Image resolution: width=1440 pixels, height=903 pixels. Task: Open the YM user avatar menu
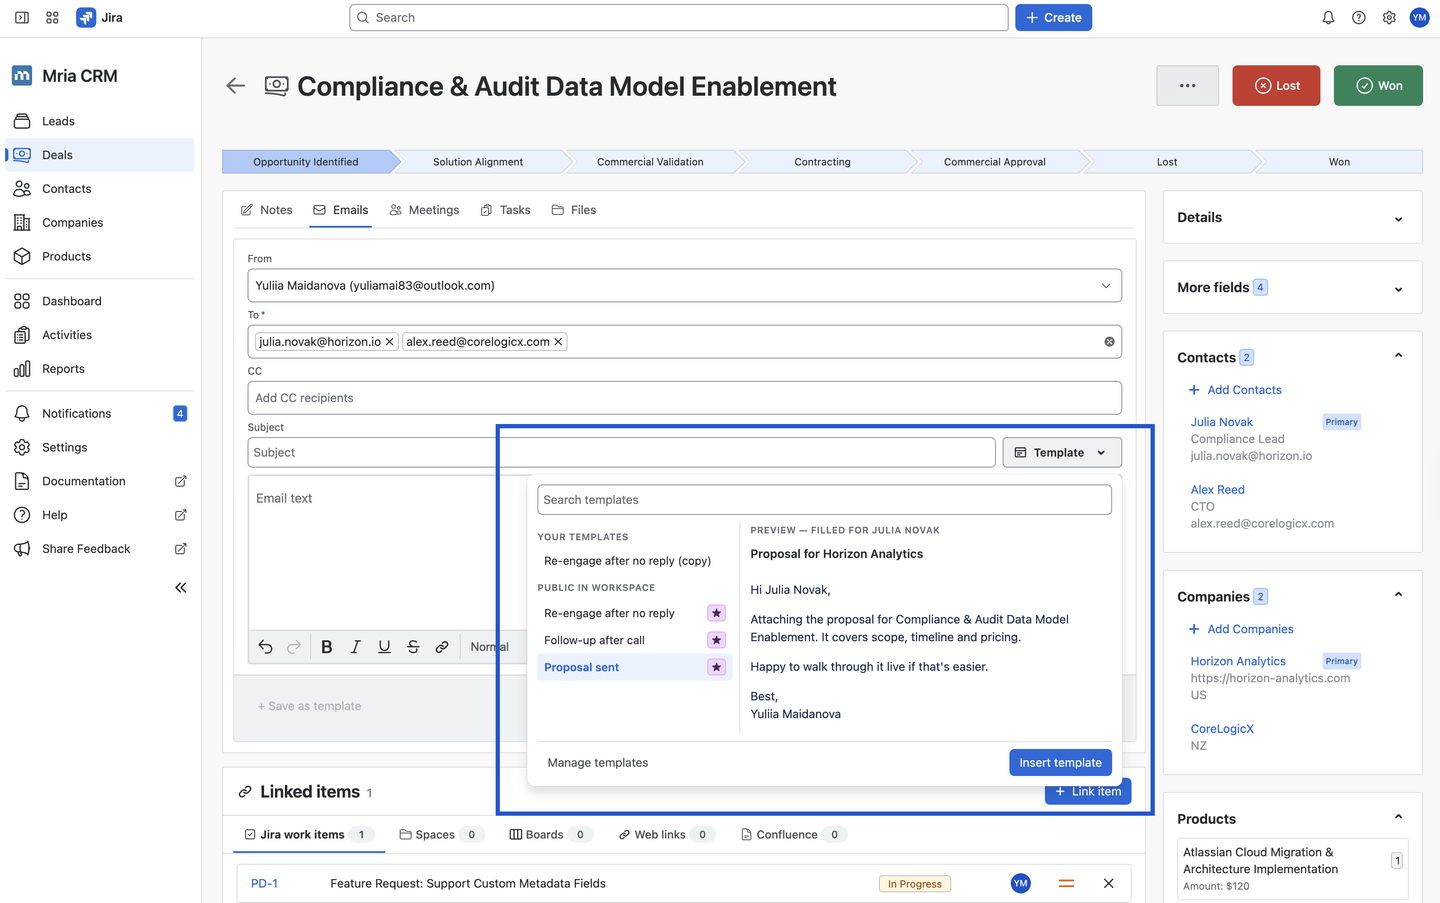point(1419,18)
